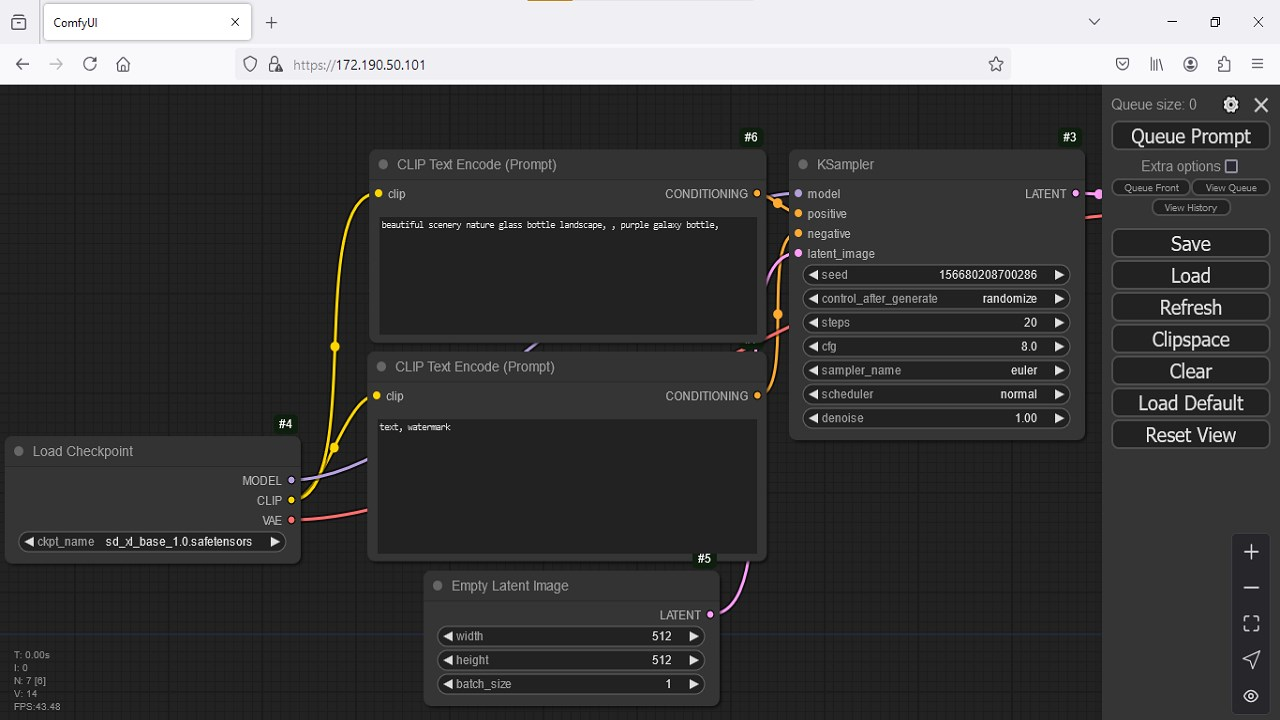
Task: Open a new browser tab
Action: point(271,22)
